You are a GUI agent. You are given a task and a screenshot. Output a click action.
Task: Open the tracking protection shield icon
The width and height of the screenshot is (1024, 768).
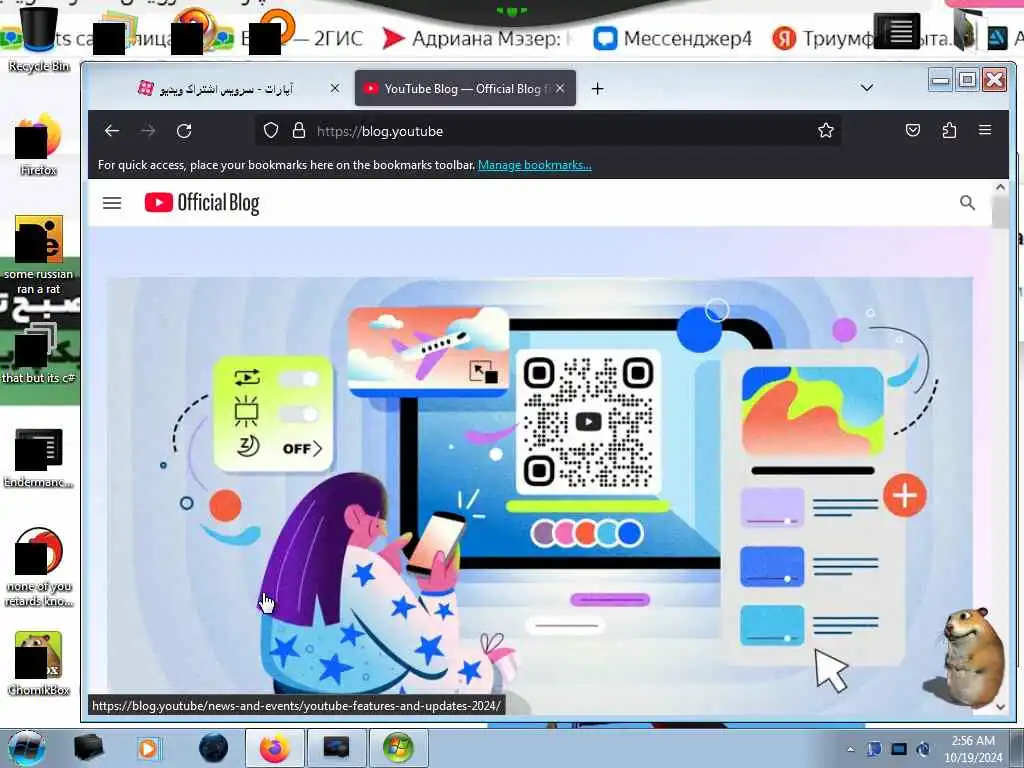coord(270,131)
